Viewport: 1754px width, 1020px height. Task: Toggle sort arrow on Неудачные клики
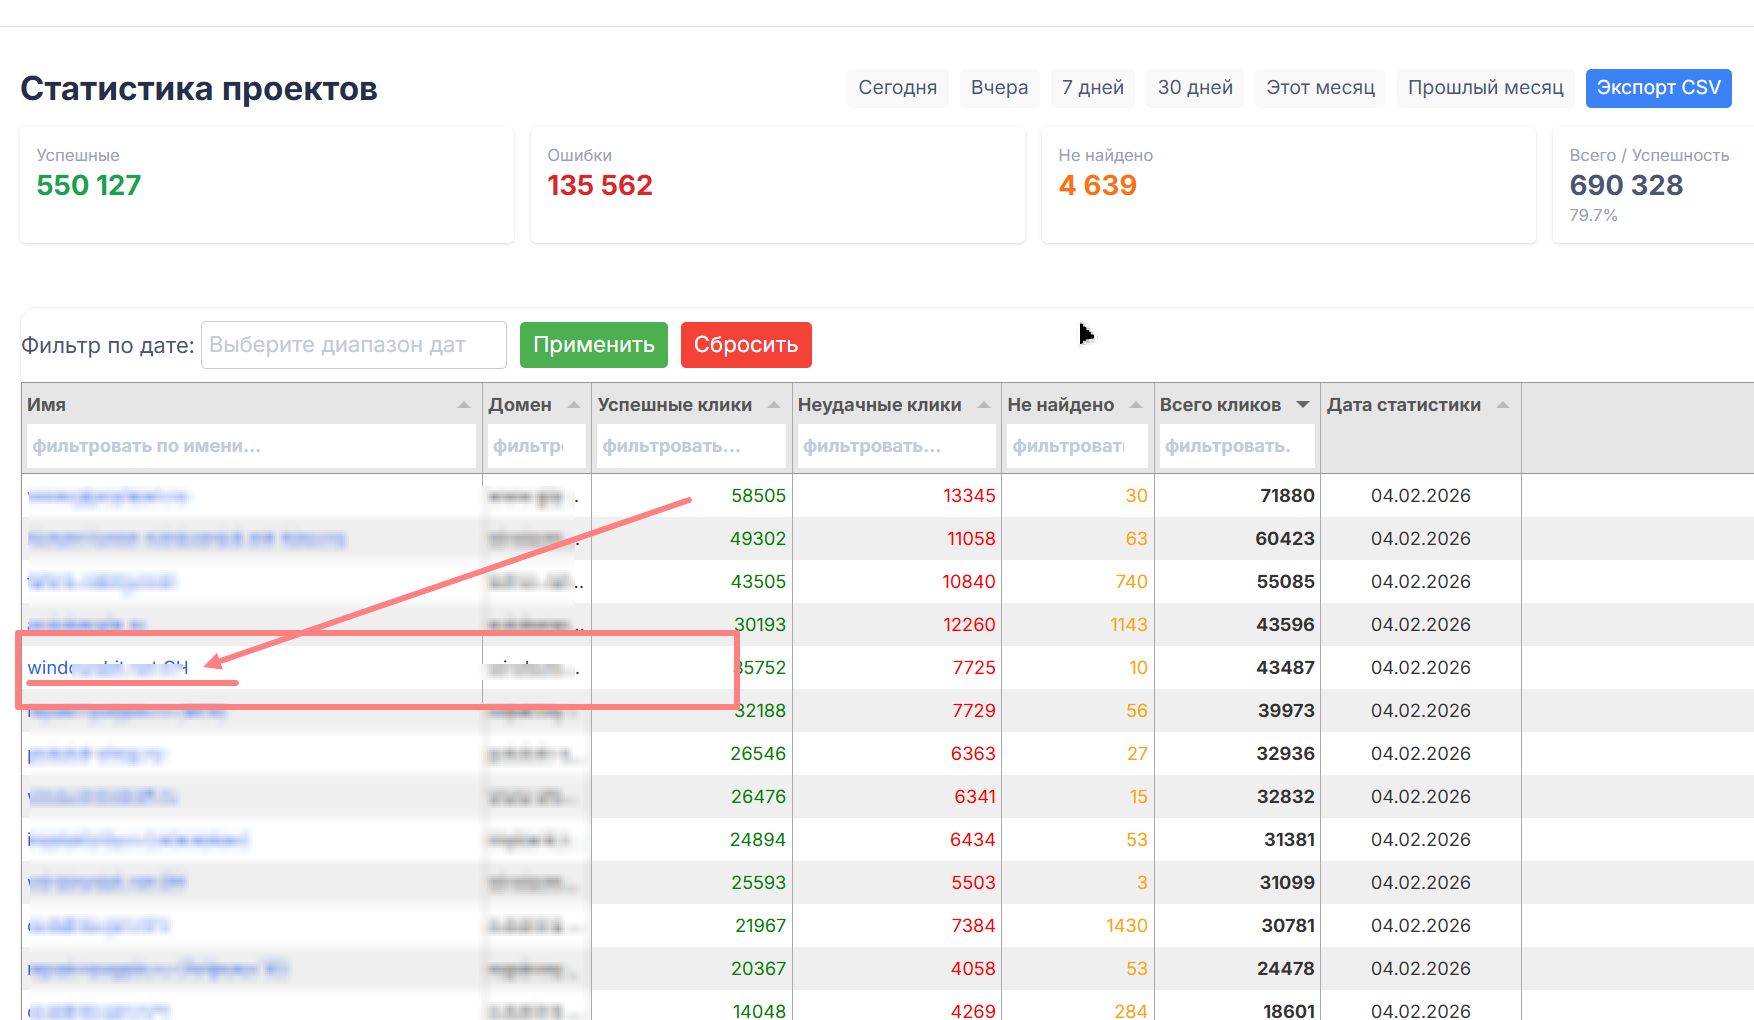(x=983, y=405)
